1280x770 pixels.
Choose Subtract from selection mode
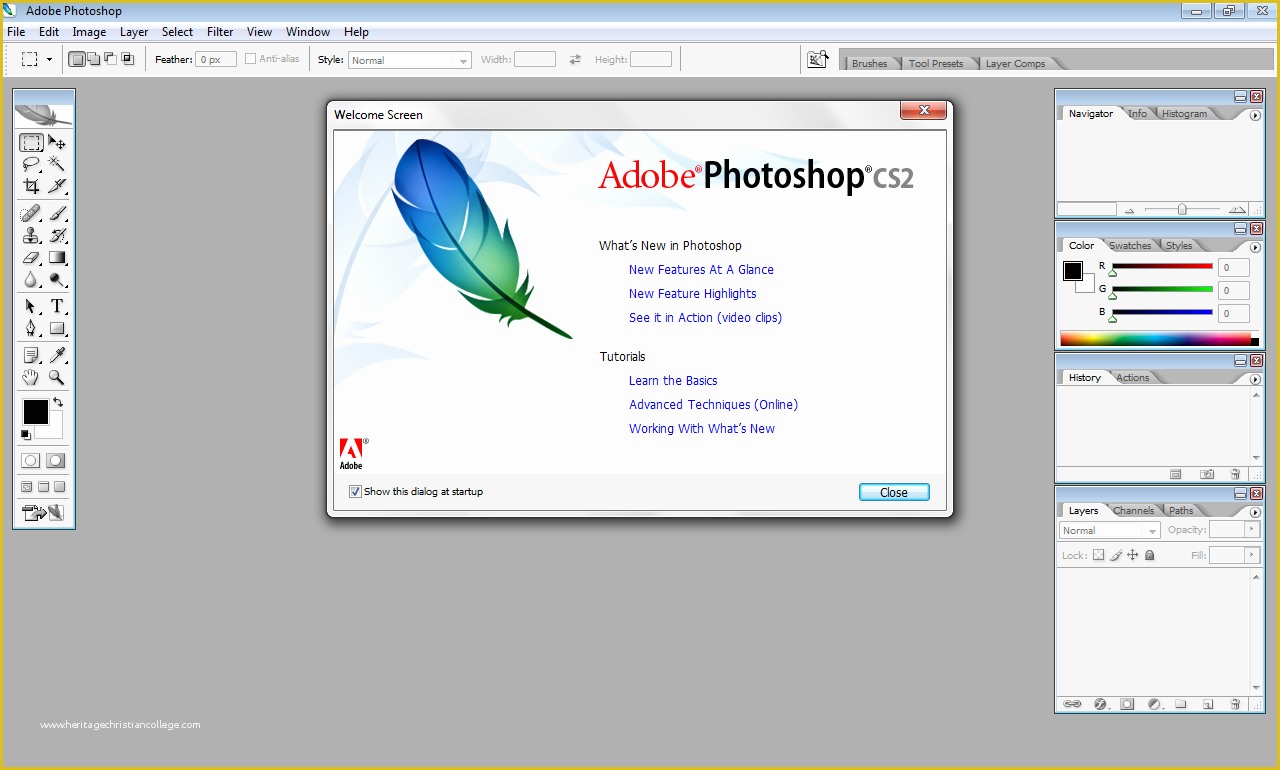[x=110, y=59]
